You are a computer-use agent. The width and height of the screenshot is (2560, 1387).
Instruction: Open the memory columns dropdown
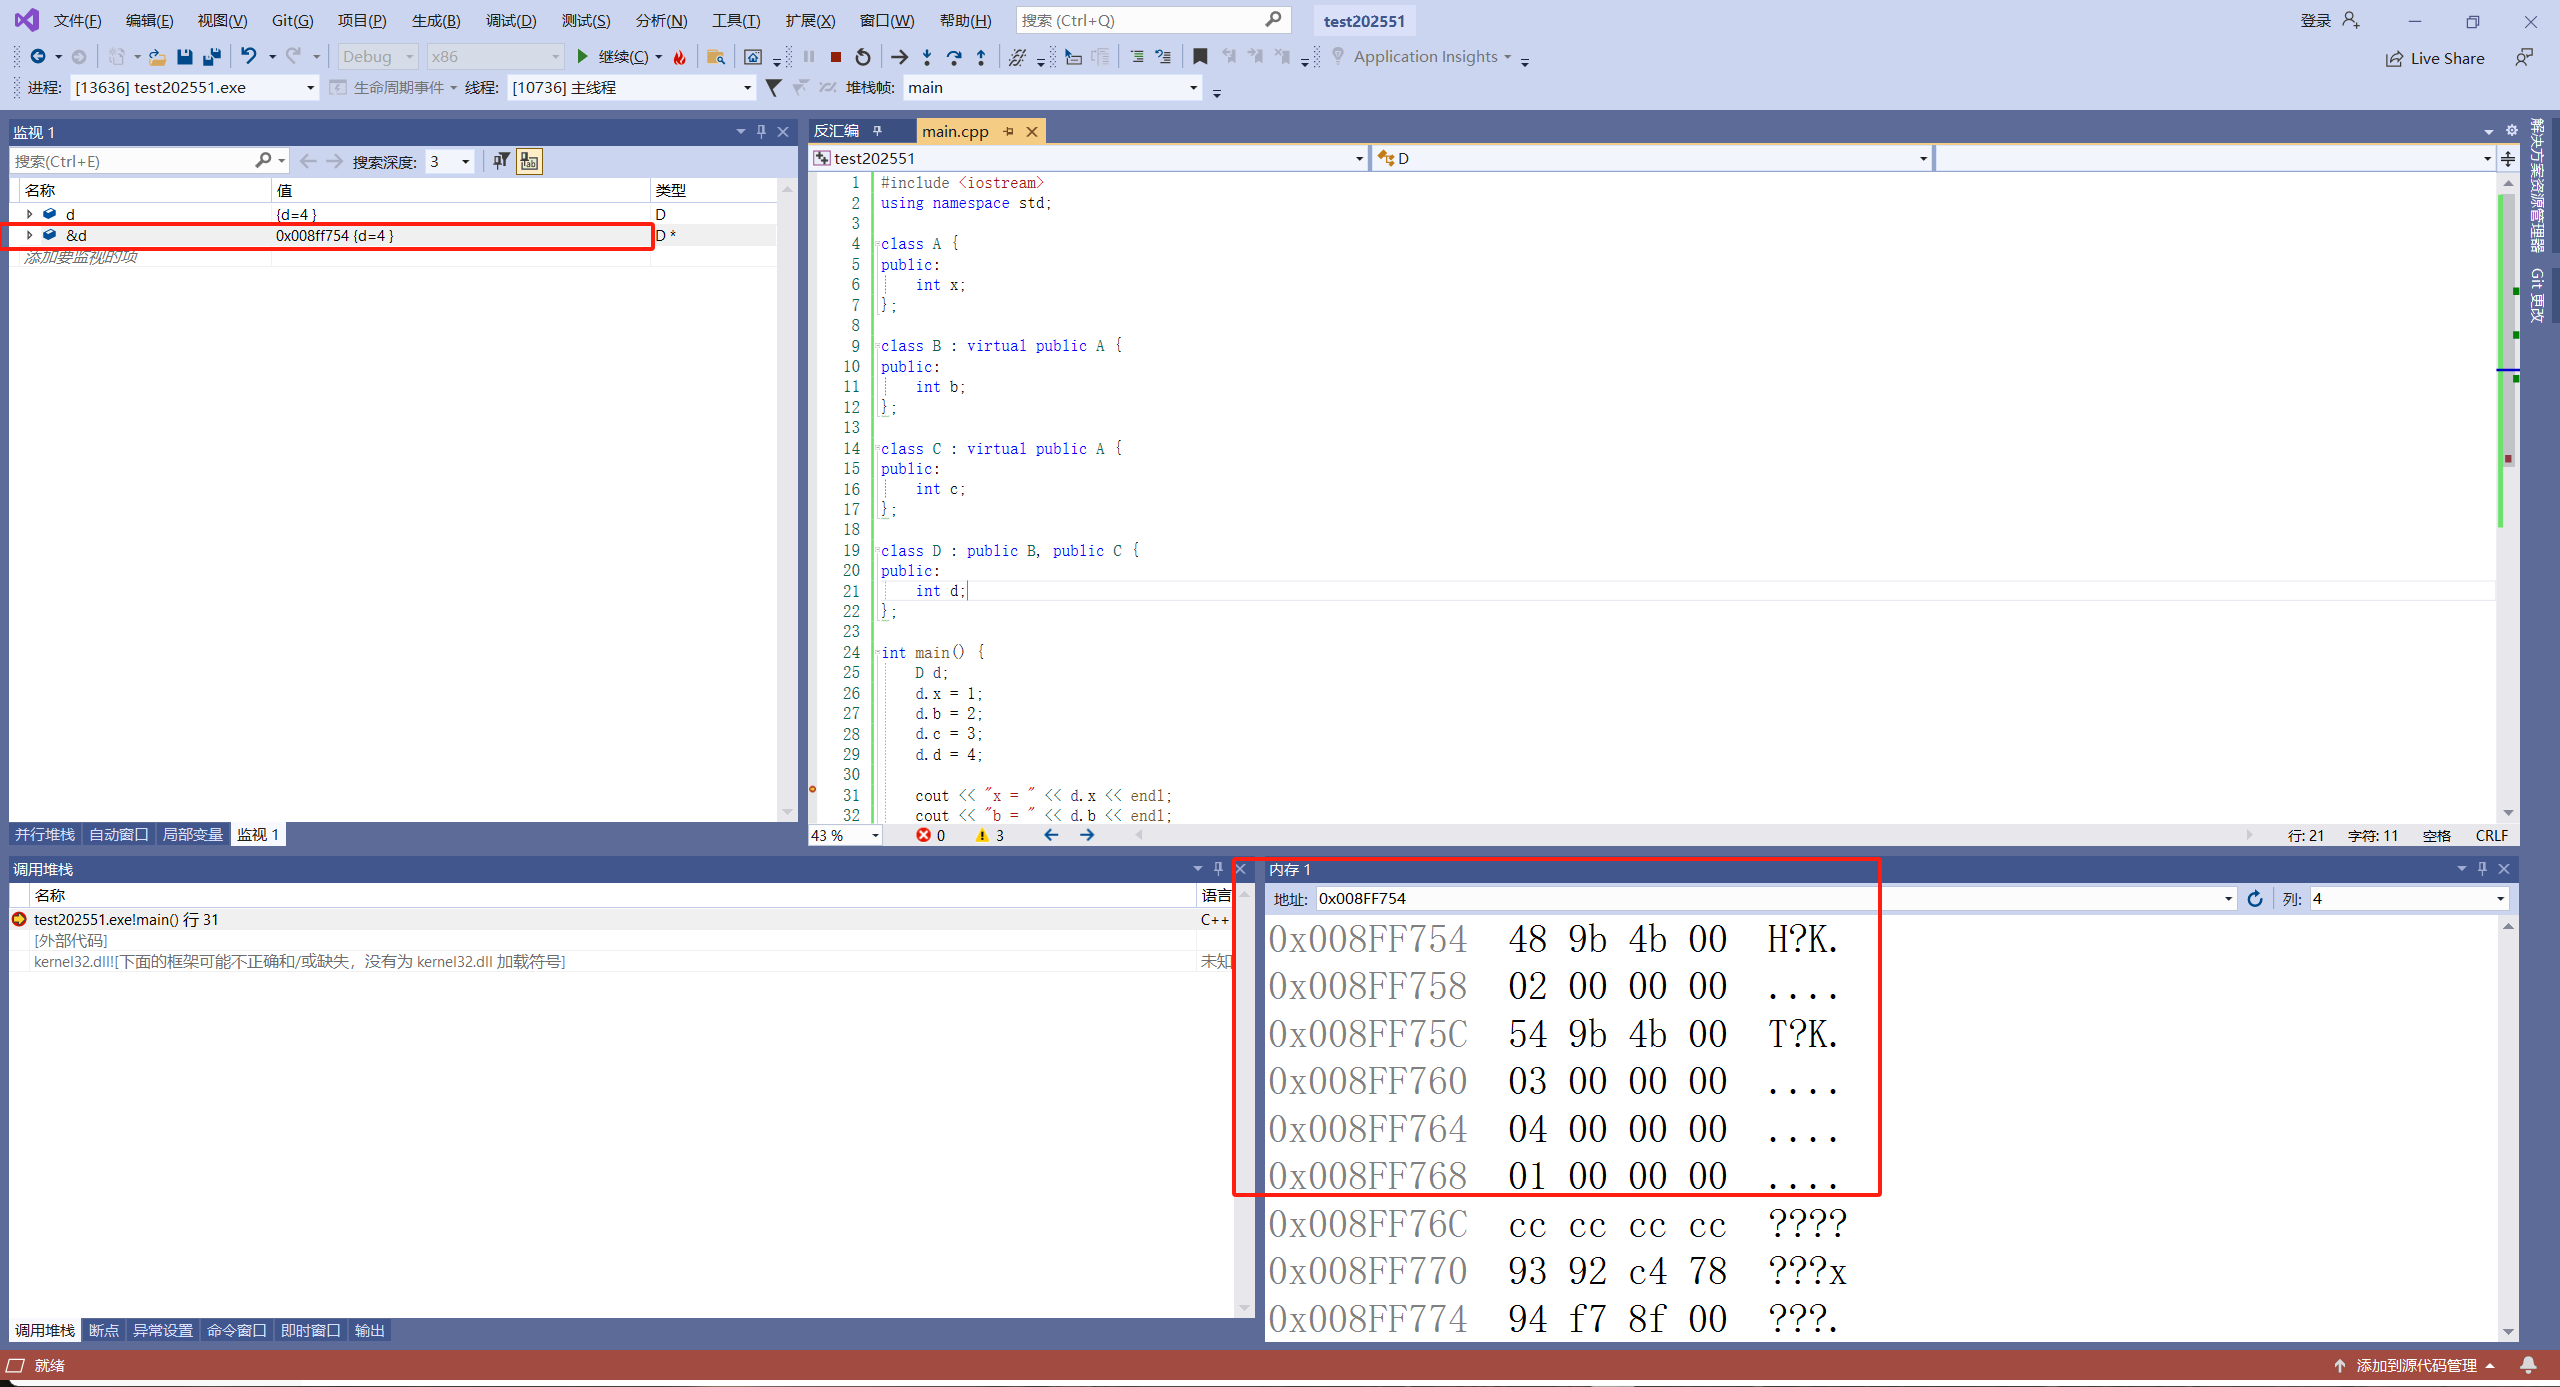pos(2500,898)
